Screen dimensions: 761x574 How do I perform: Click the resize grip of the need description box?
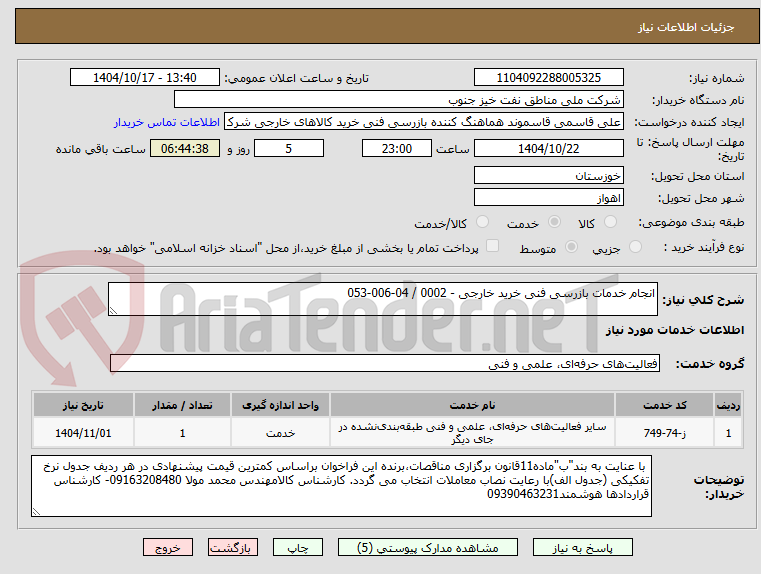tap(113, 311)
